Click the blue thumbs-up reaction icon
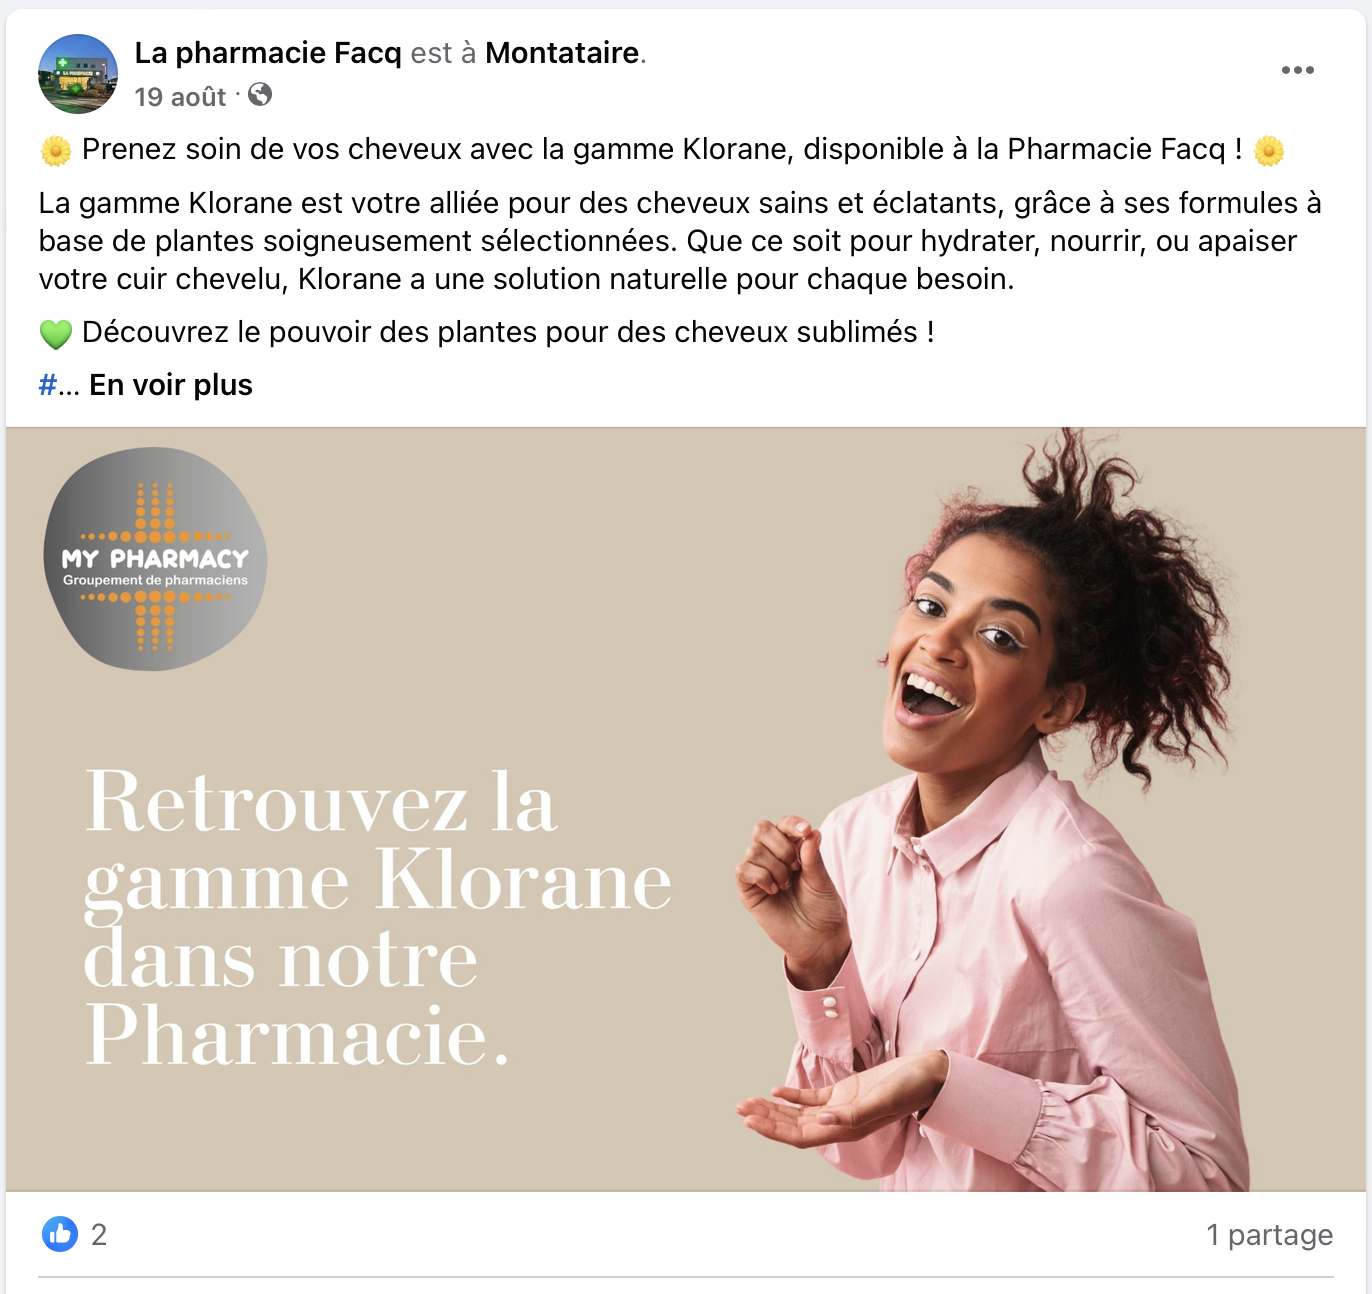1372x1294 pixels. pos(60,1234)
